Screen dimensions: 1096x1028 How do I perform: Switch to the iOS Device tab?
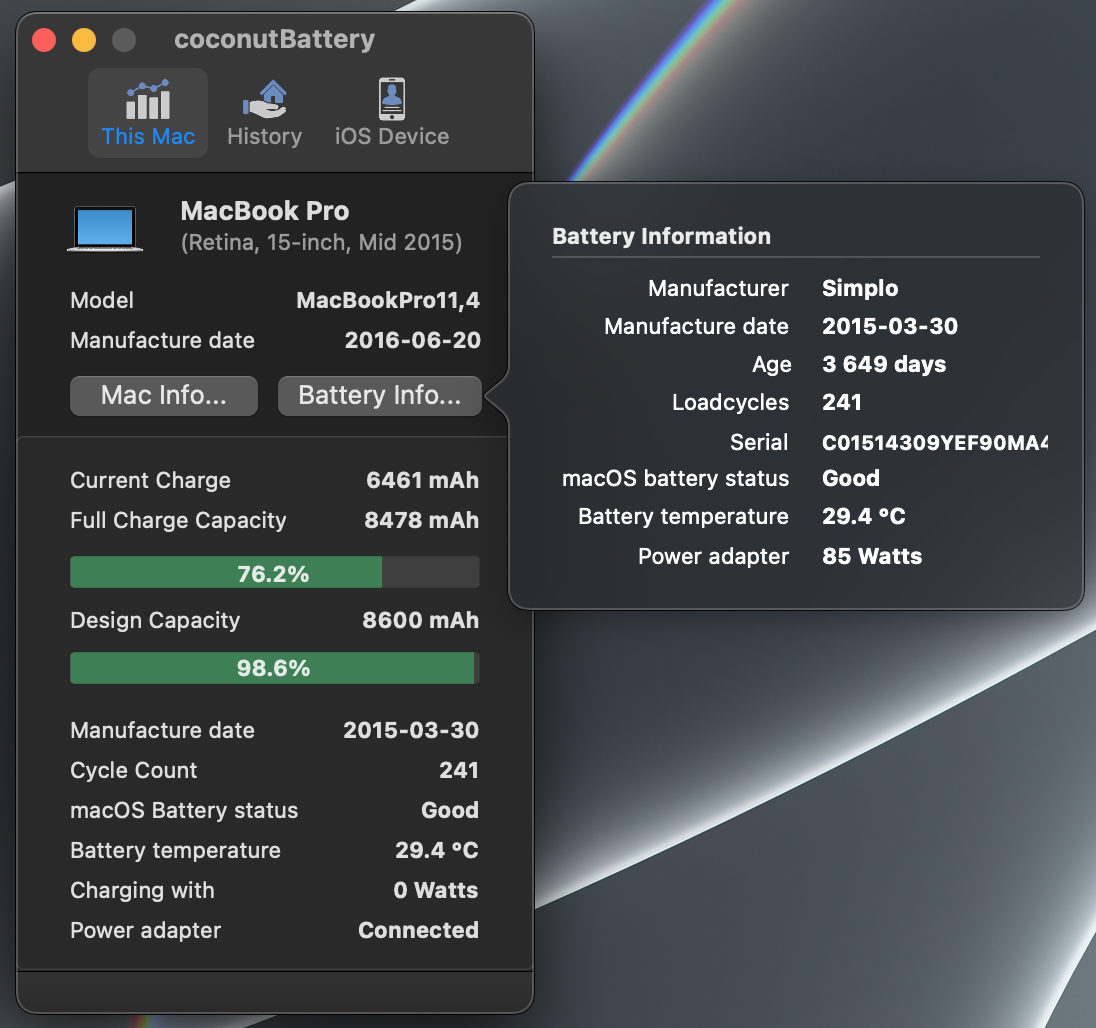(391, 113)
